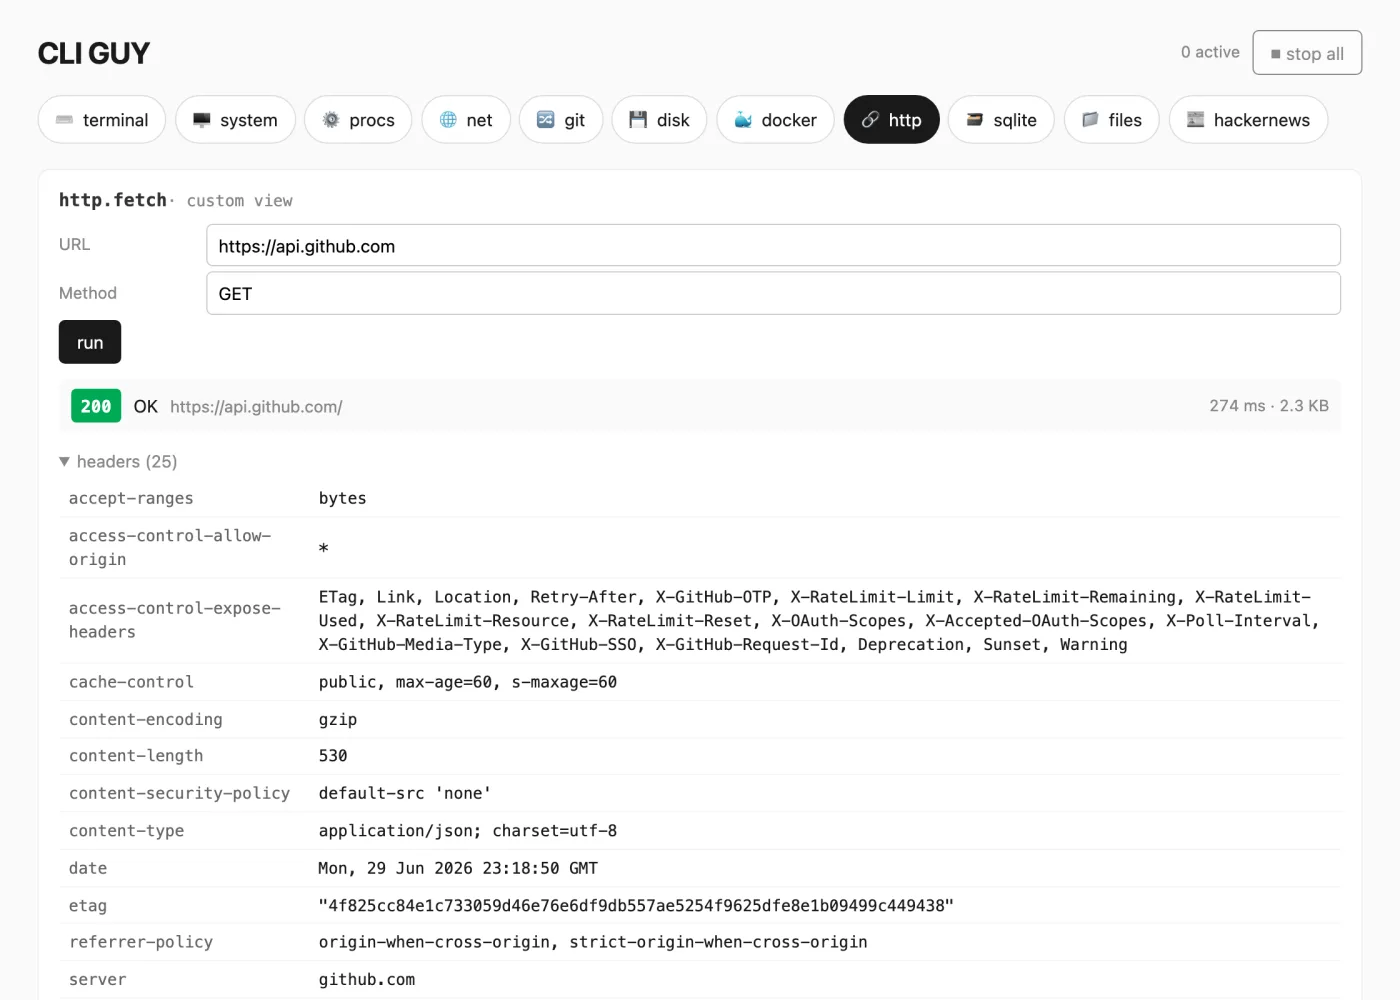Click the ETag, Link, Location header value
Viewport: 1400px width, 1000px height.
[819, 620]
